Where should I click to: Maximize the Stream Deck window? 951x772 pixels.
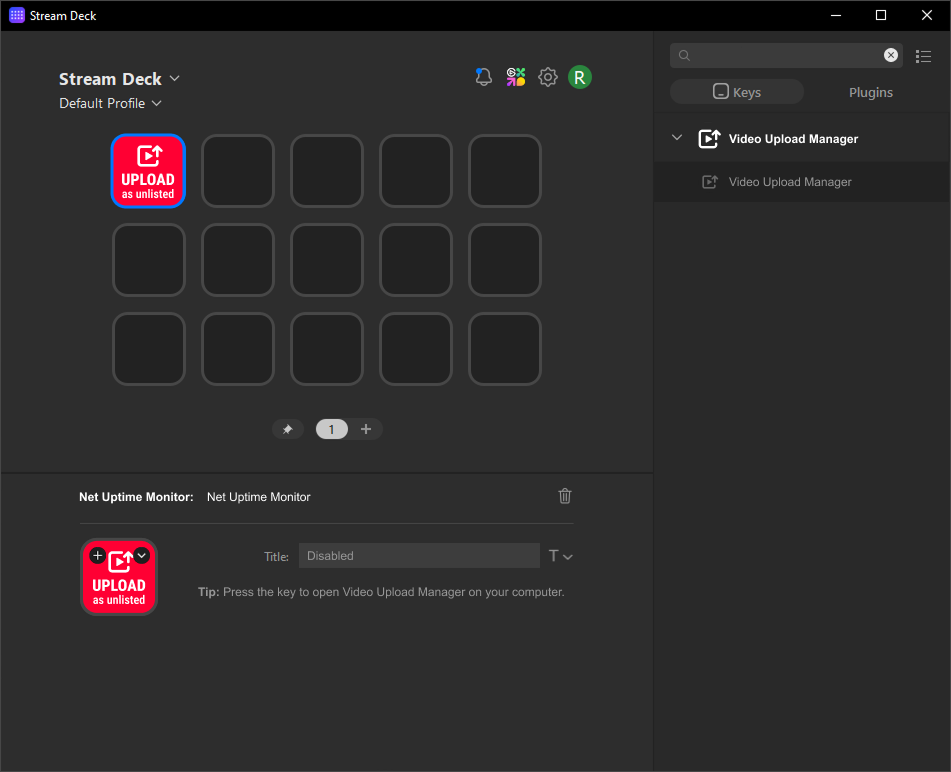881,15
